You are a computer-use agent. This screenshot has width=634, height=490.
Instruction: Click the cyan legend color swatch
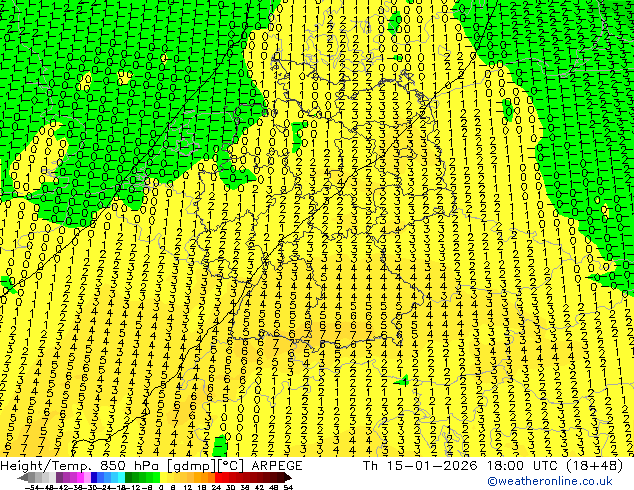[122, 478]
